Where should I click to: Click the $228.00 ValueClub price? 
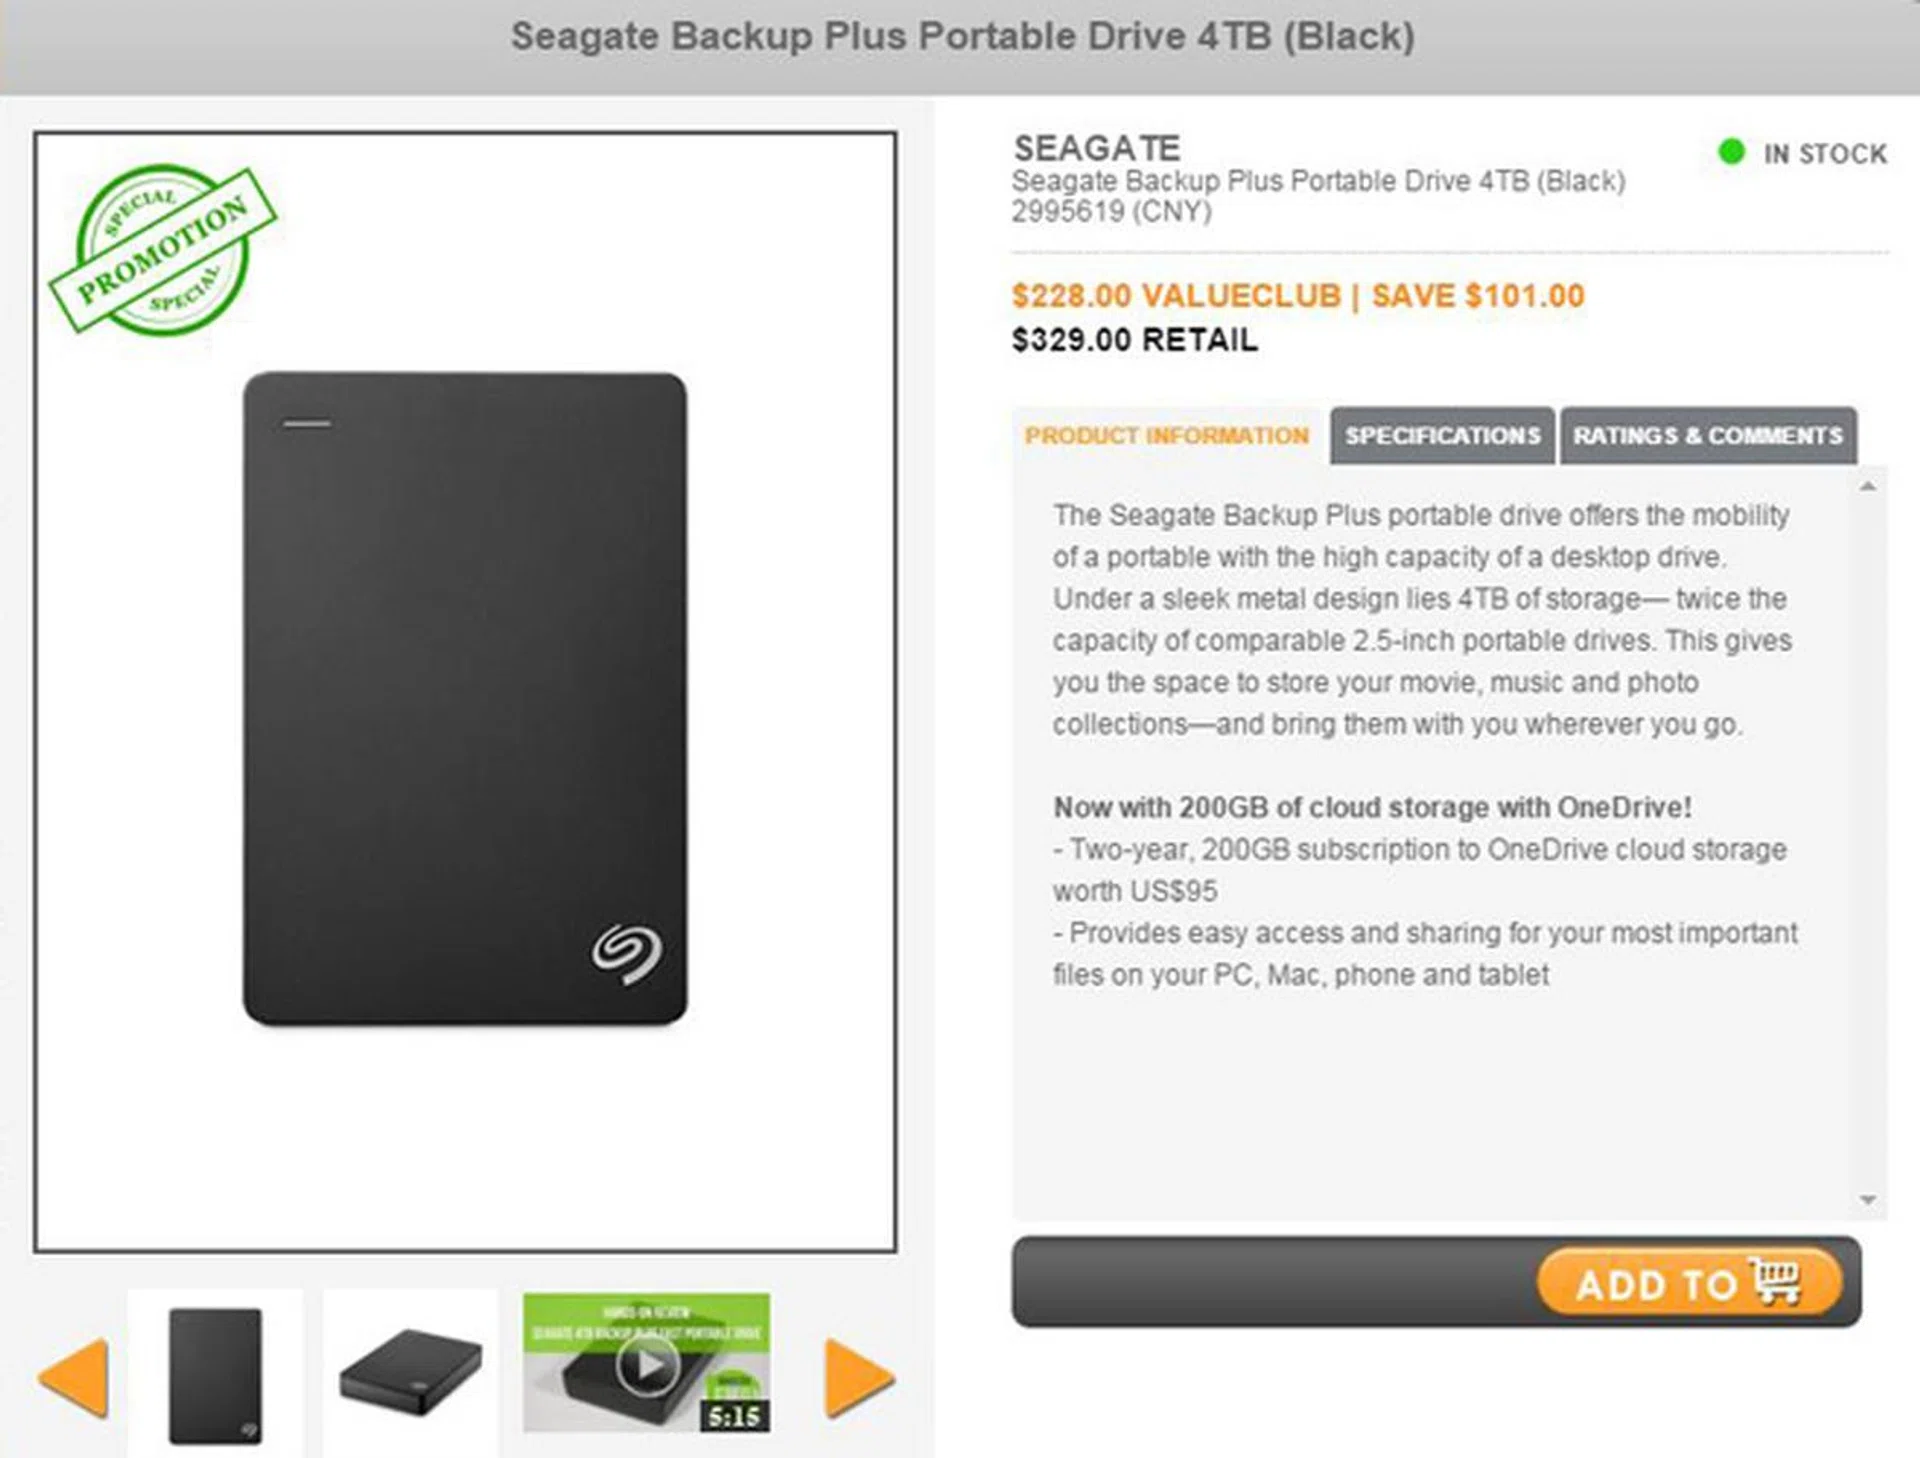point(1175,296)
